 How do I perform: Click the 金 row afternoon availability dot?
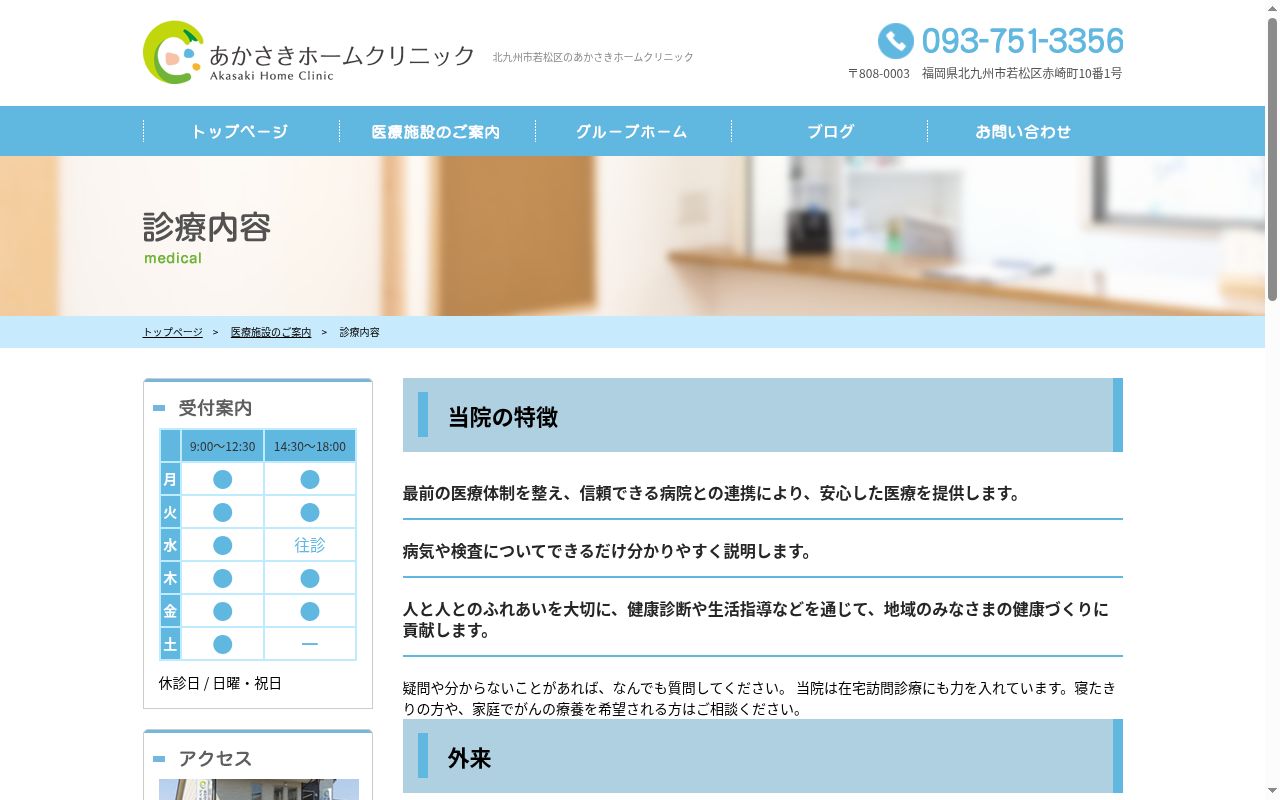click(310, 611)
